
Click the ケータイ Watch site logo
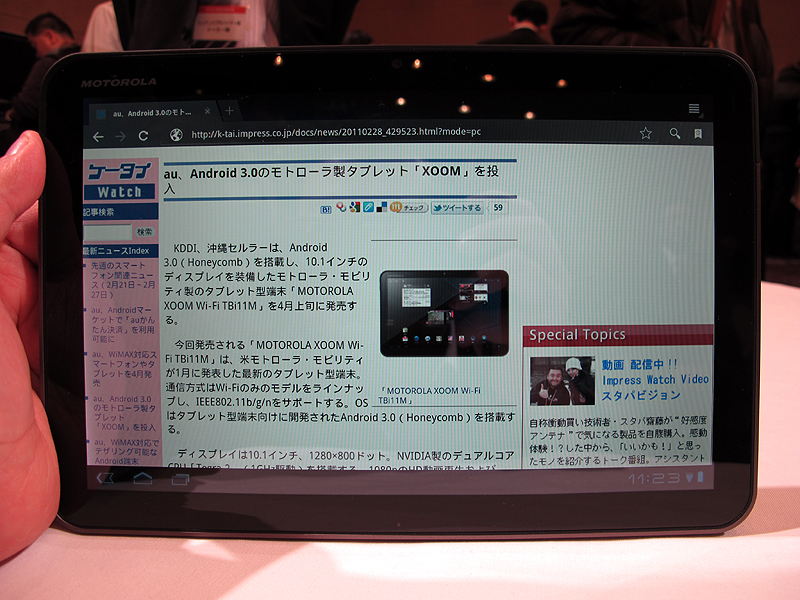[x=120, y=181]
